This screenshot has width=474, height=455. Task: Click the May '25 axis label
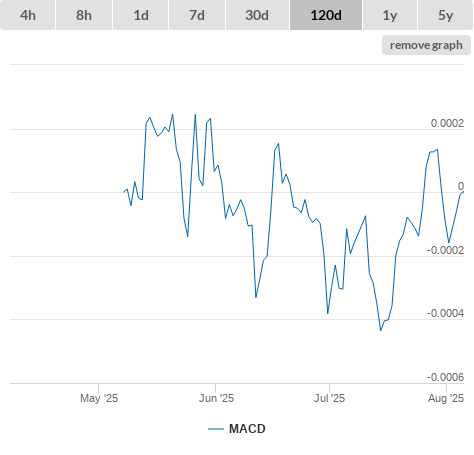pyautogui.click(x=99, y=398)
